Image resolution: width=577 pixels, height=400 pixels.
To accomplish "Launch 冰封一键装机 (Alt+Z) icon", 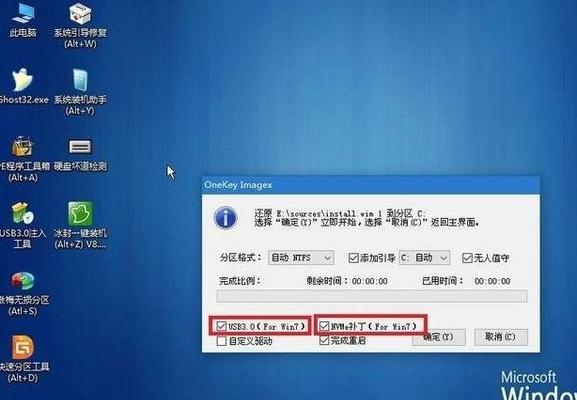I will tap(80, 225).
